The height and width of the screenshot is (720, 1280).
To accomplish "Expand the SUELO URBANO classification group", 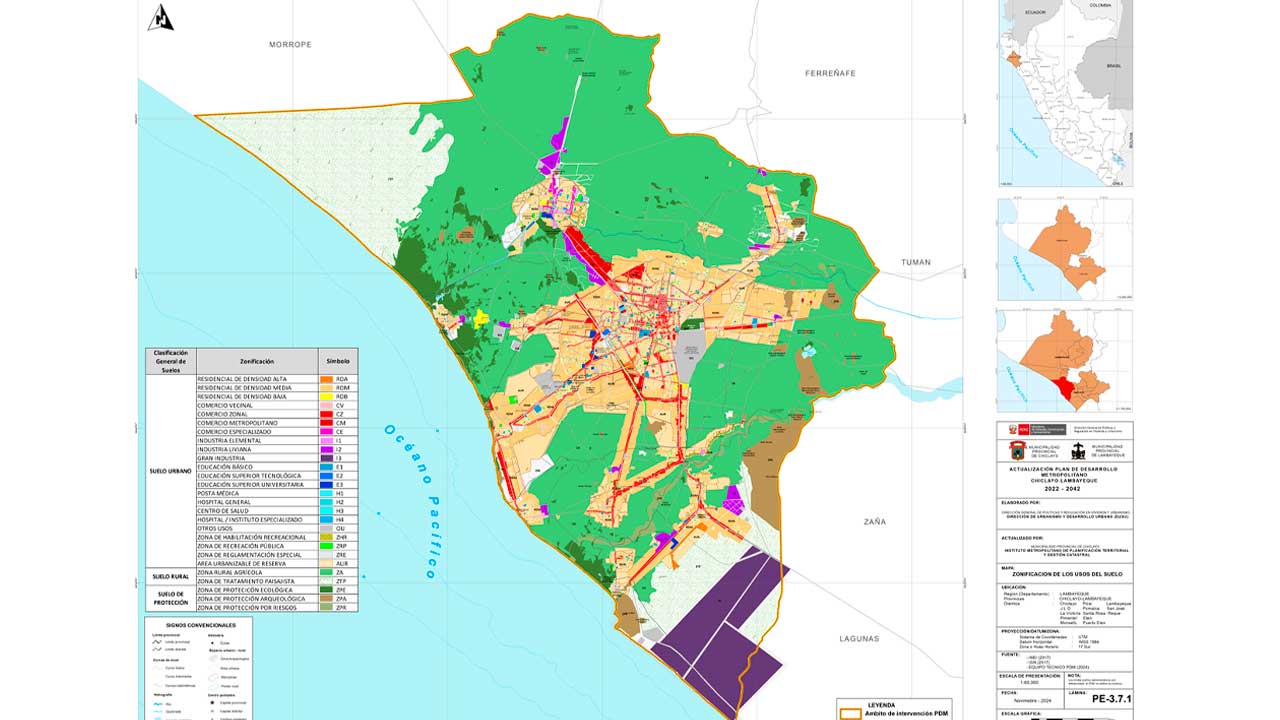I will (170, 470).
